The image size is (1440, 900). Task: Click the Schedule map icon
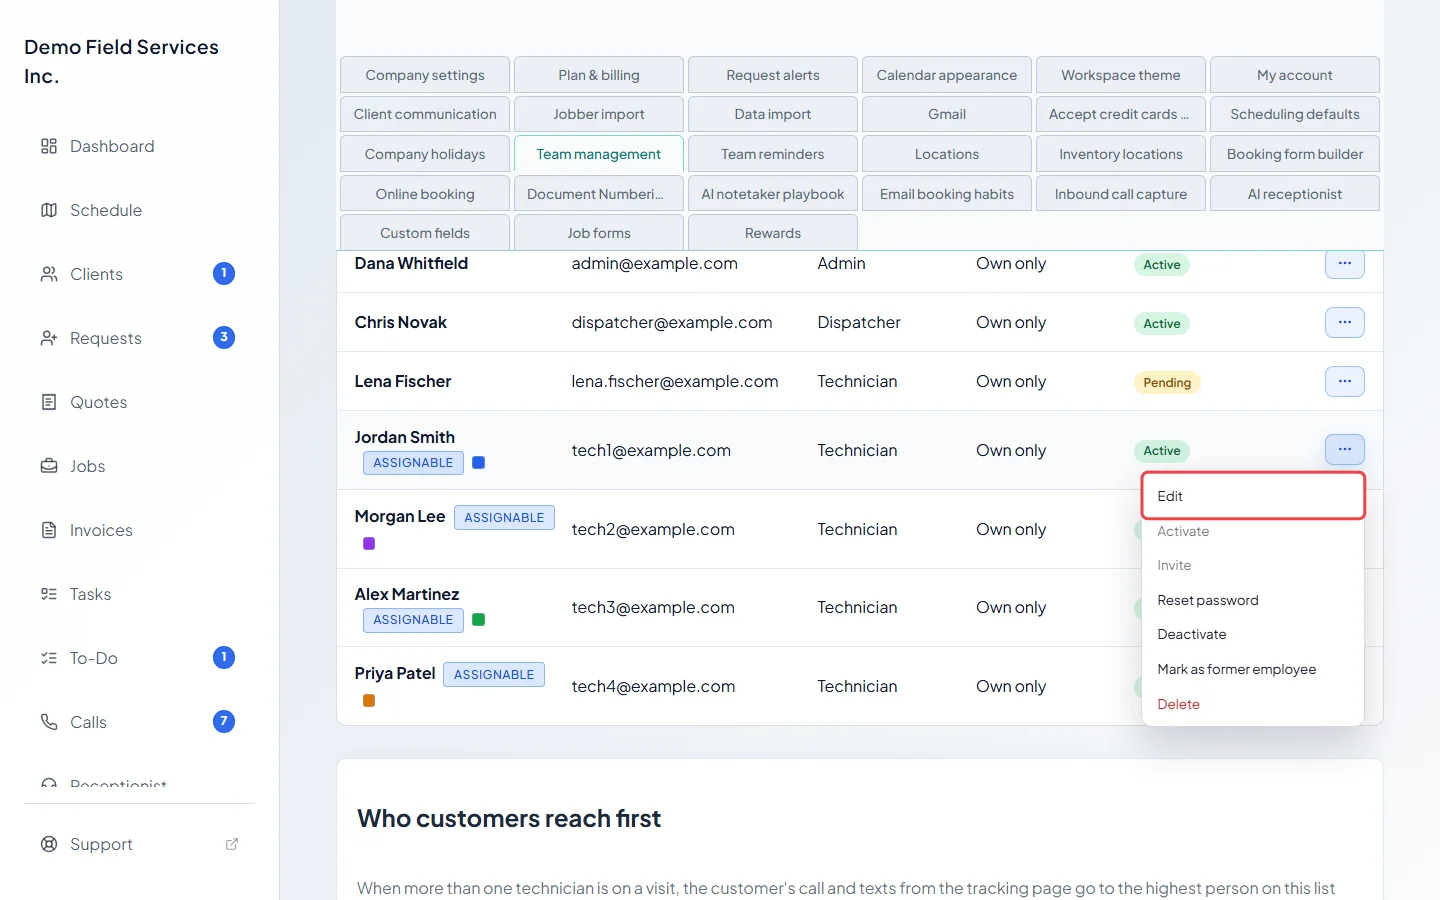click(49, 210)
